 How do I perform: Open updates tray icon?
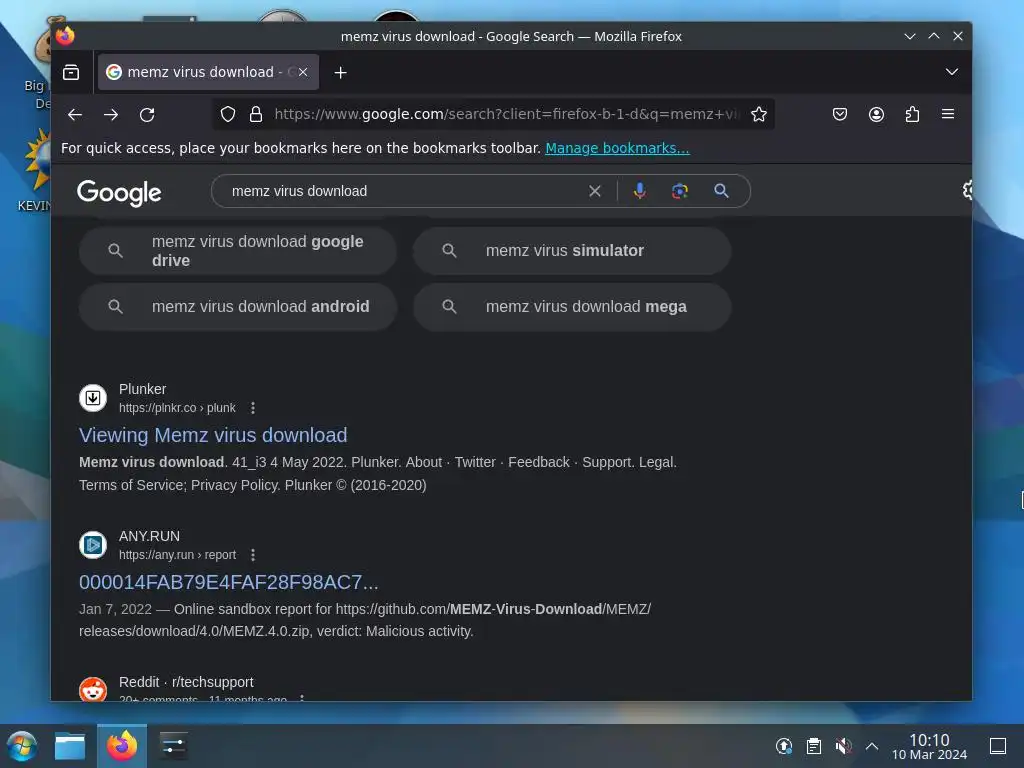(784, 746)
